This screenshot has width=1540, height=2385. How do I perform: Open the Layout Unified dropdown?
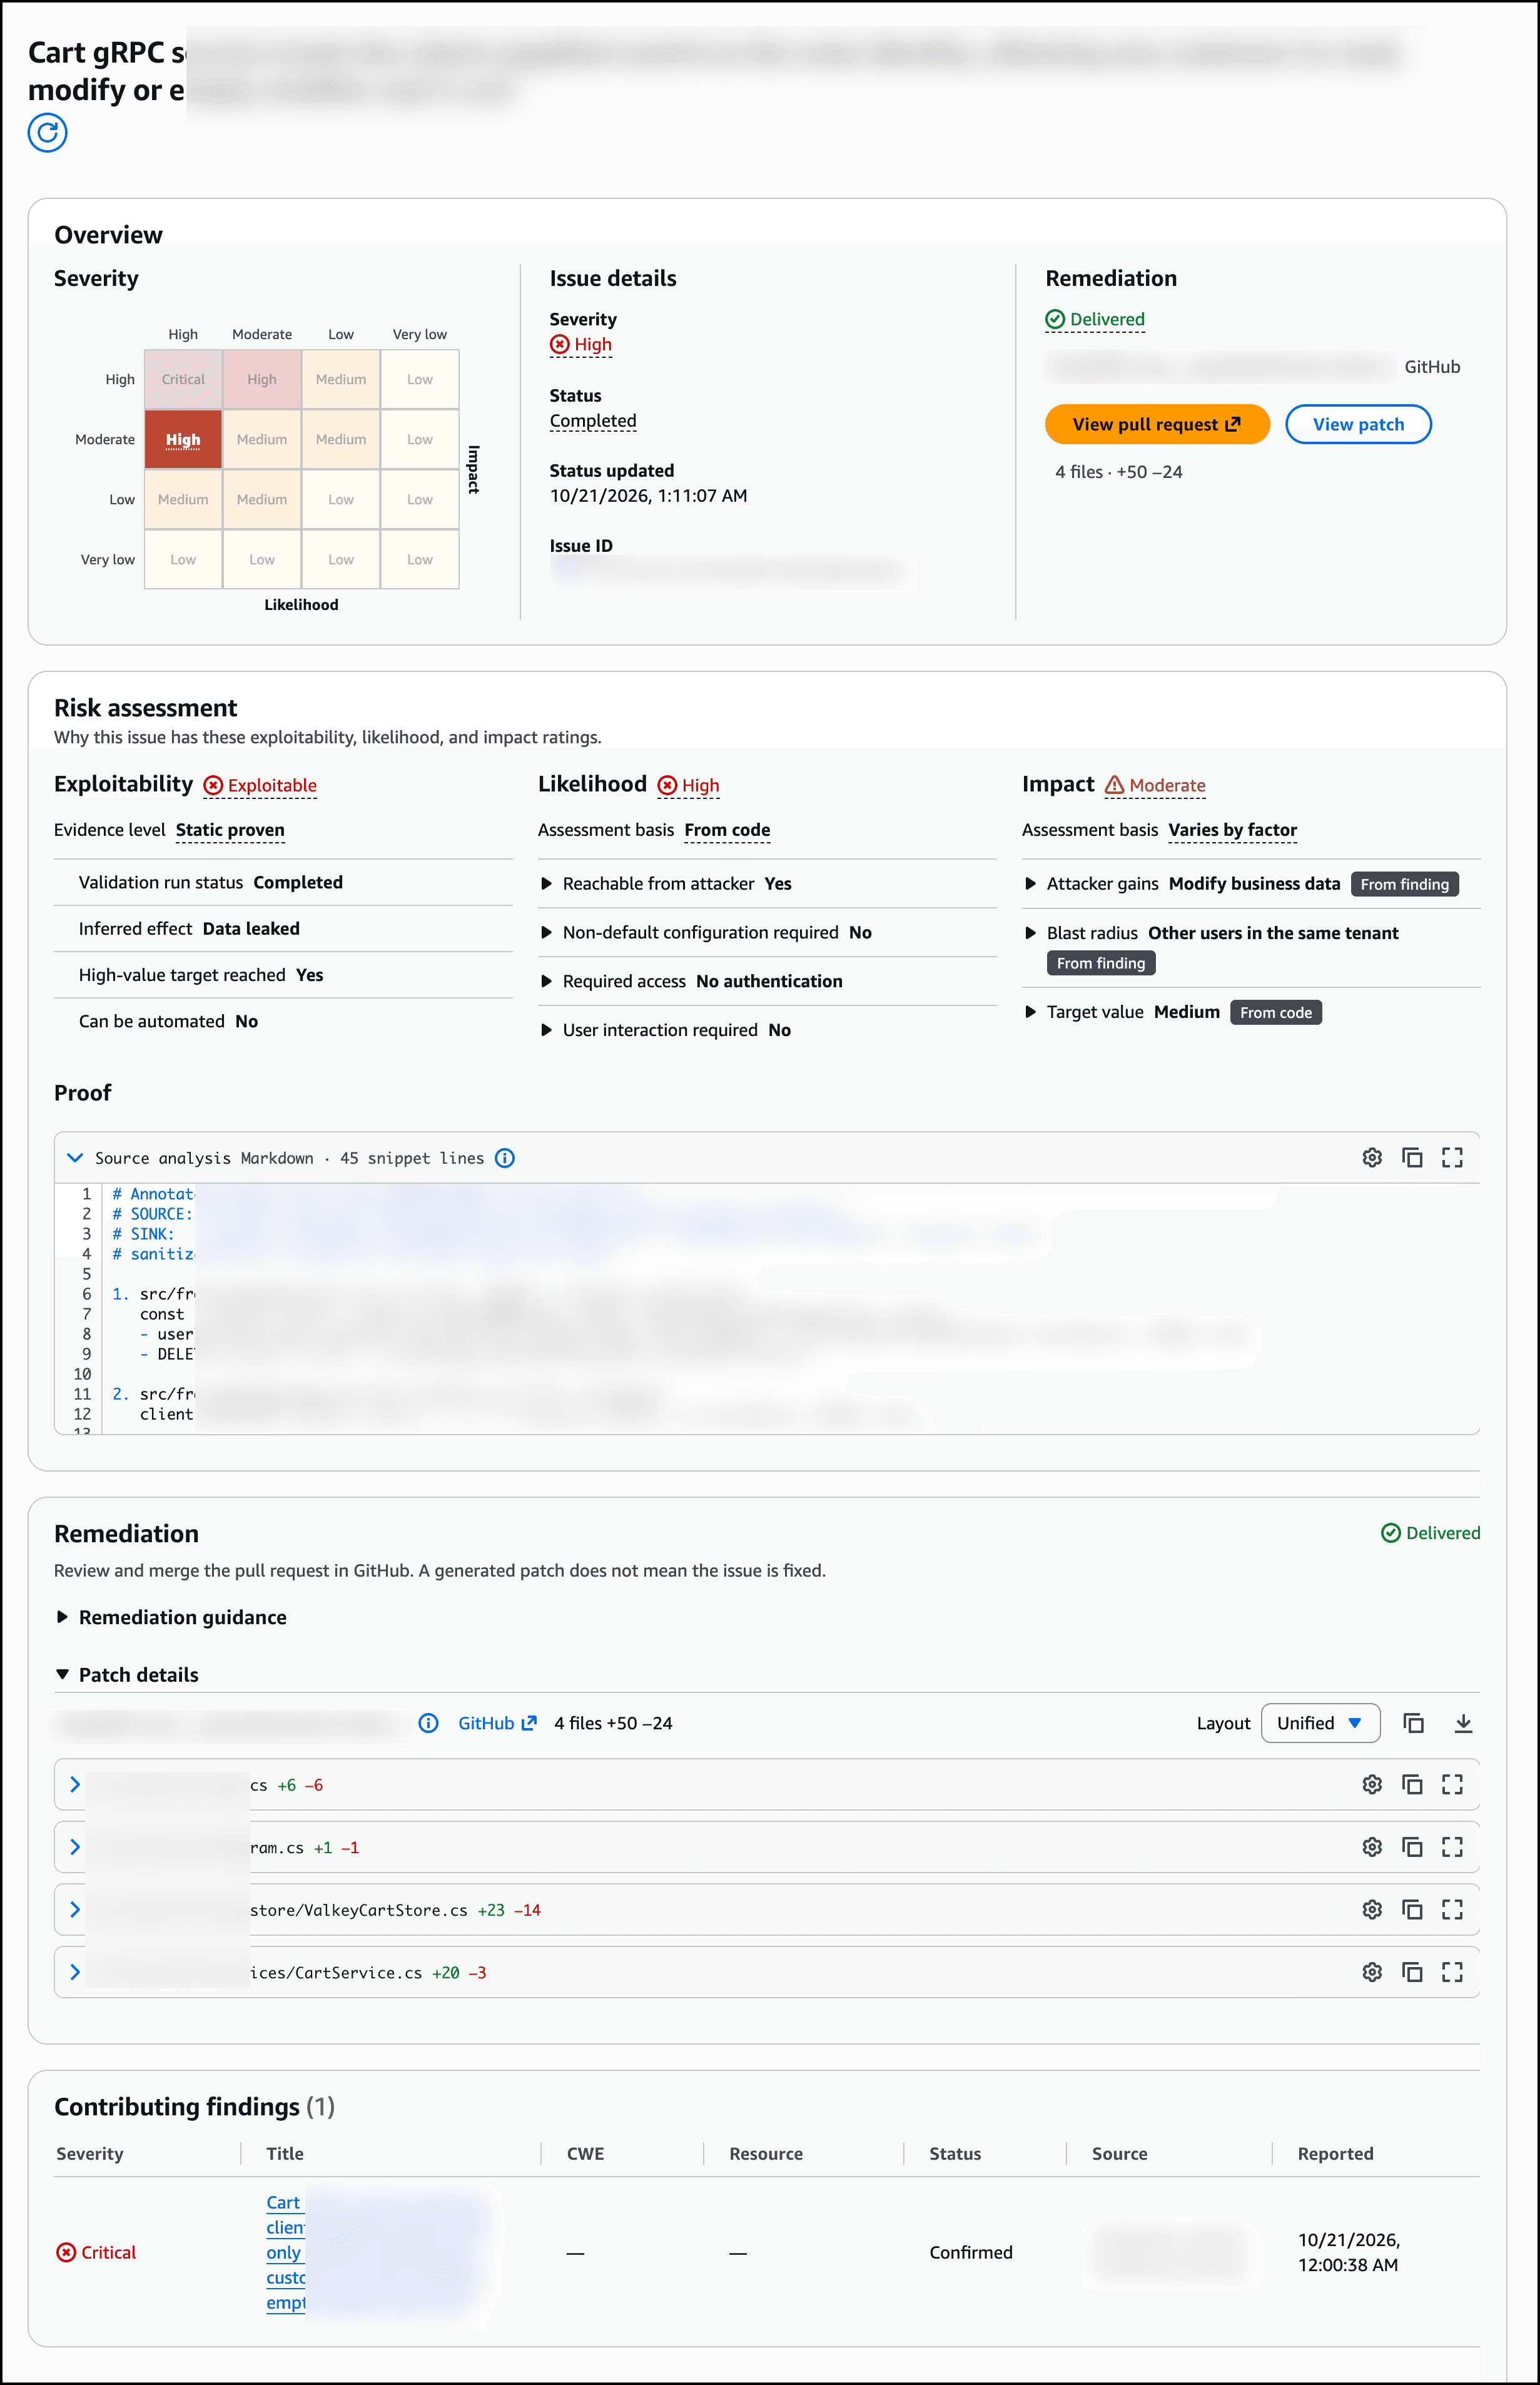click(x=1320, y=1723)
